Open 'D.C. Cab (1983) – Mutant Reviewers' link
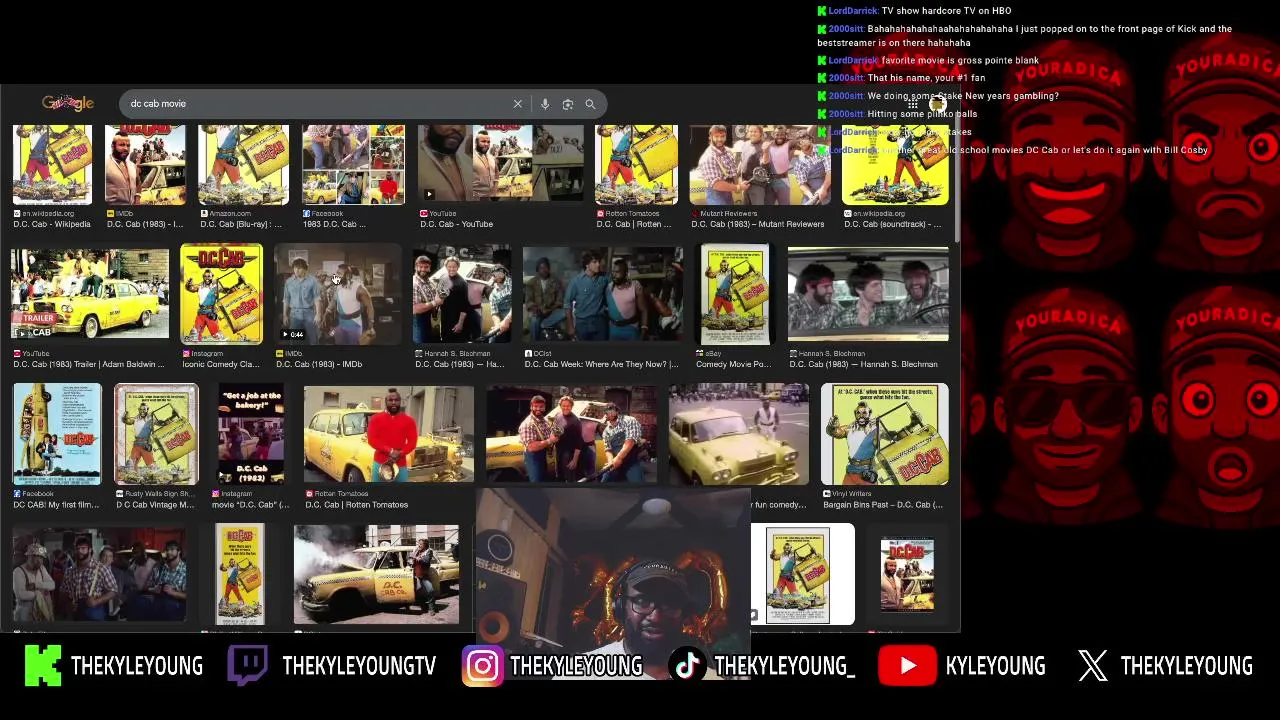 (757, 224)
